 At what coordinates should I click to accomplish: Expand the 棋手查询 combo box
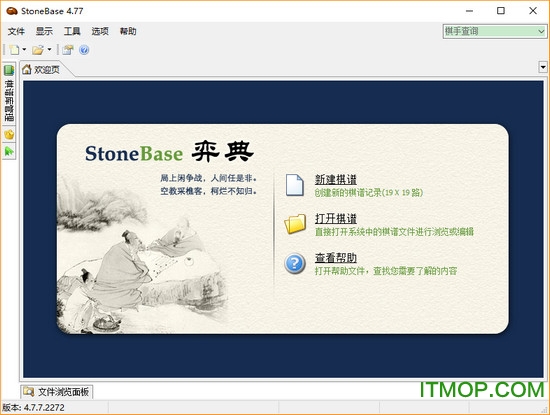(541, 32)
